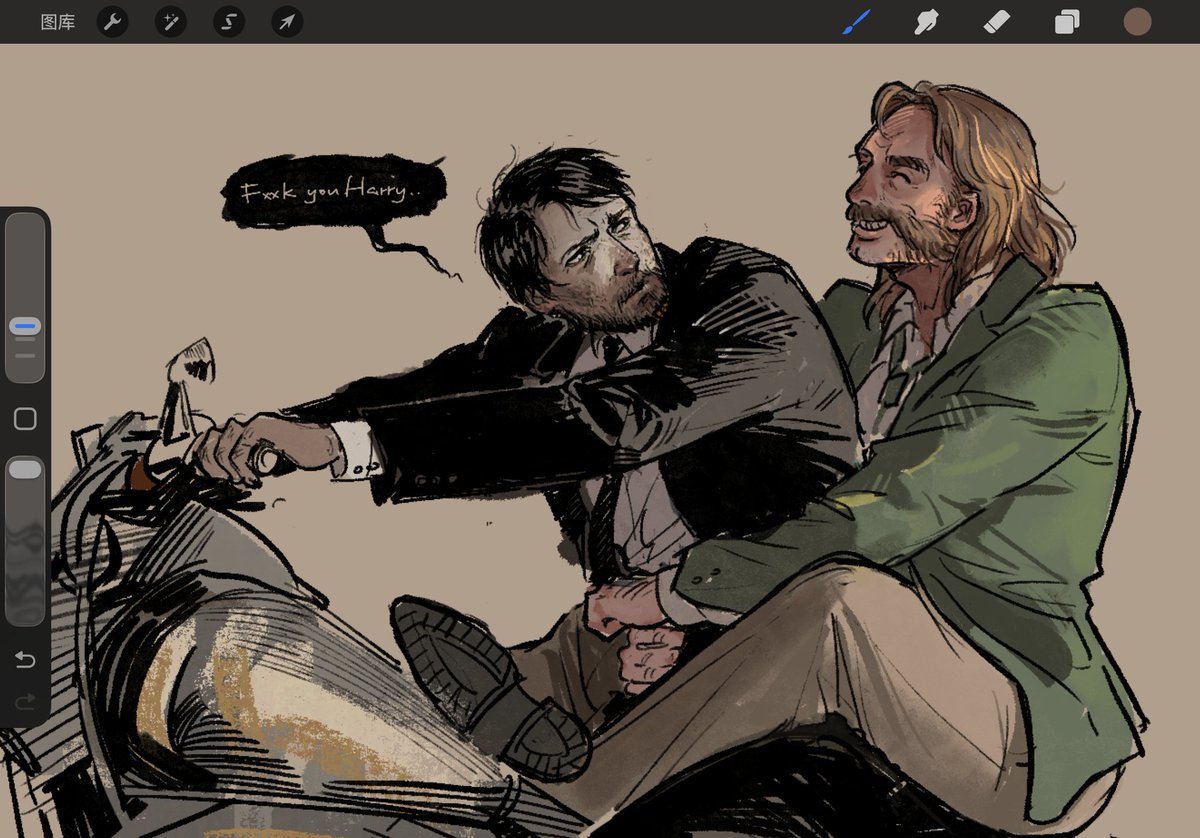Open the Layers panel
1200x838 pixels.
tap(1067, 22)
